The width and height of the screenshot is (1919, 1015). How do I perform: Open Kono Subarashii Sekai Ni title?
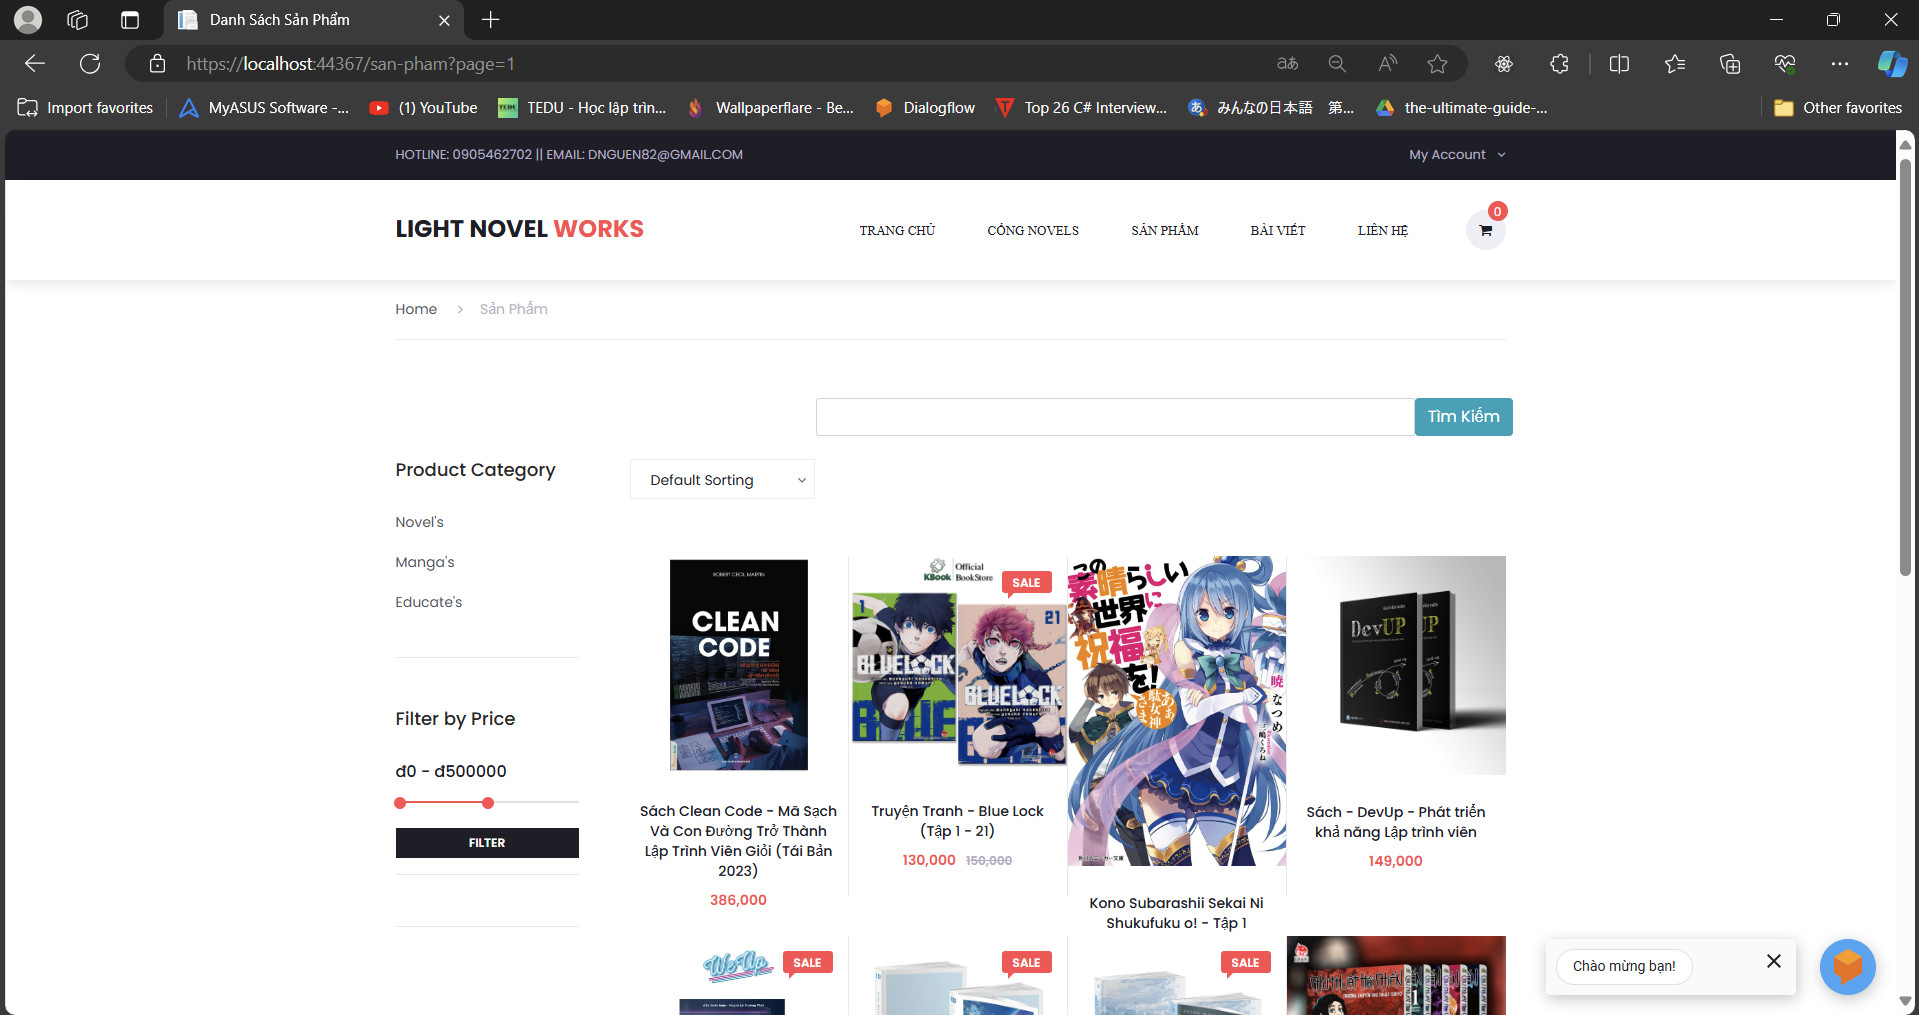(1176, 913)
